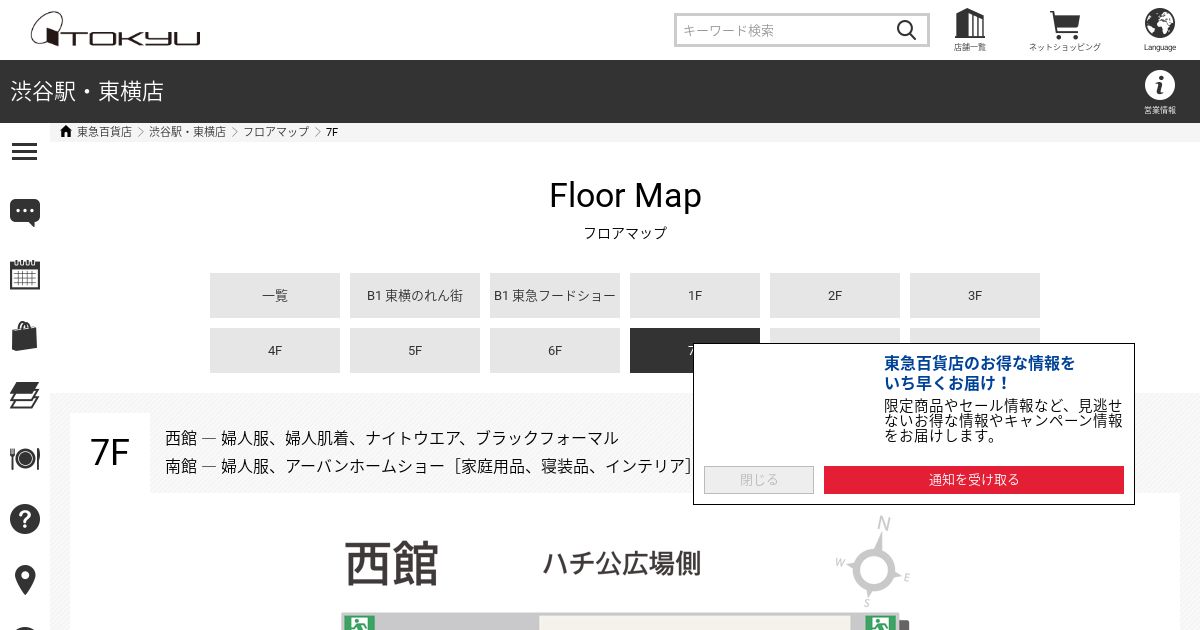1200x630 pixels.
Task: Click the Tokyu logo
Action: pyautogui.click(x=115, y=29)
